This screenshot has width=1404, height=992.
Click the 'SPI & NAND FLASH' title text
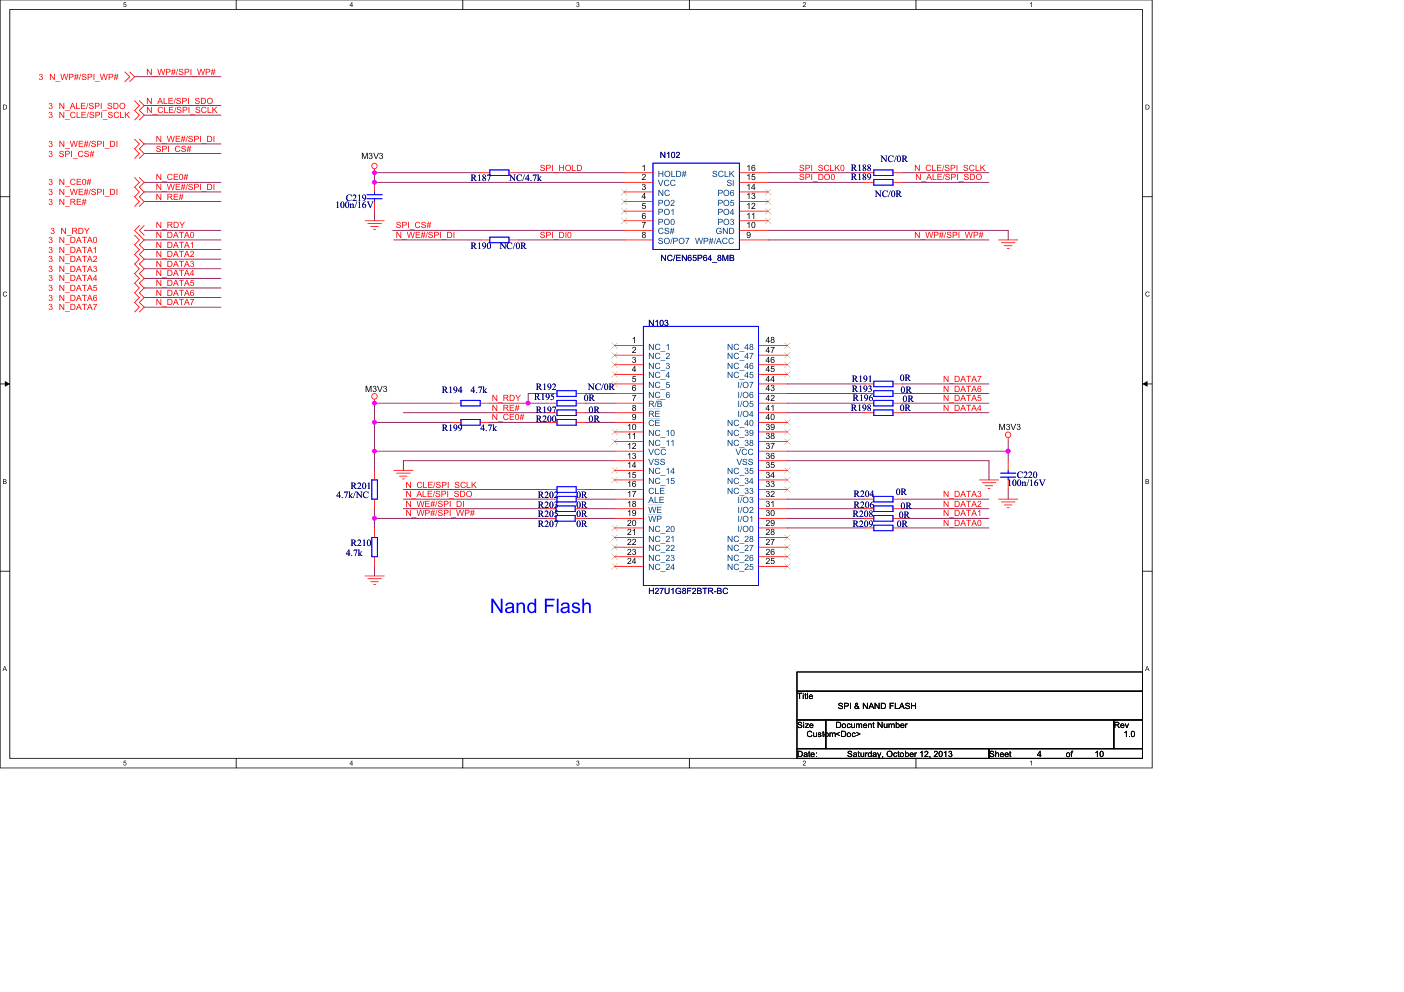877,706
